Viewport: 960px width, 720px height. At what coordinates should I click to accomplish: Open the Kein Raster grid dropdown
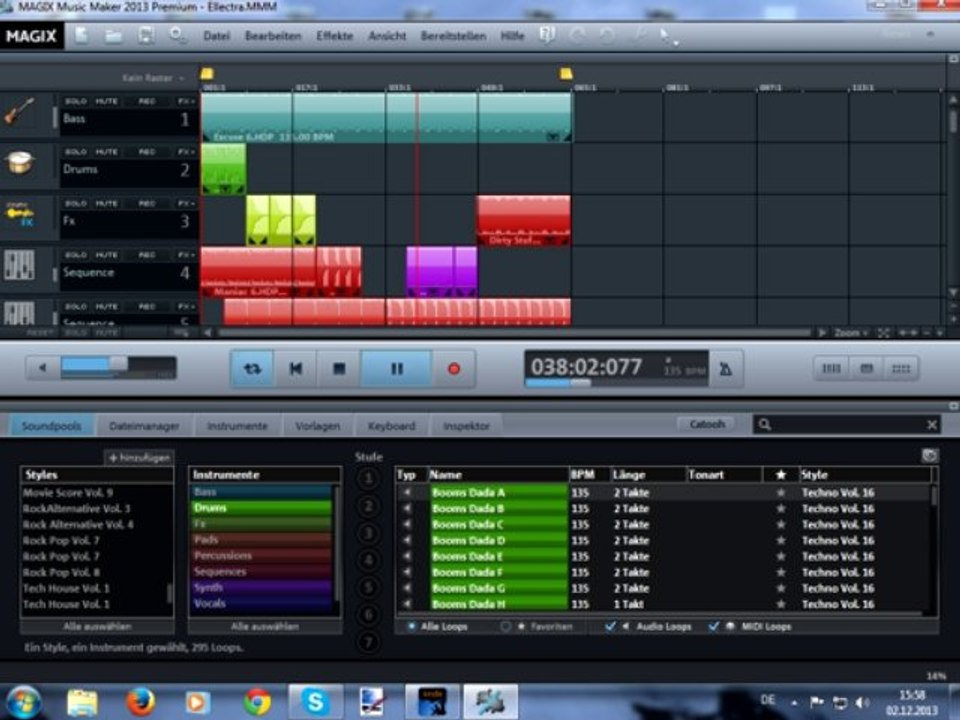[x=152, y=78]
